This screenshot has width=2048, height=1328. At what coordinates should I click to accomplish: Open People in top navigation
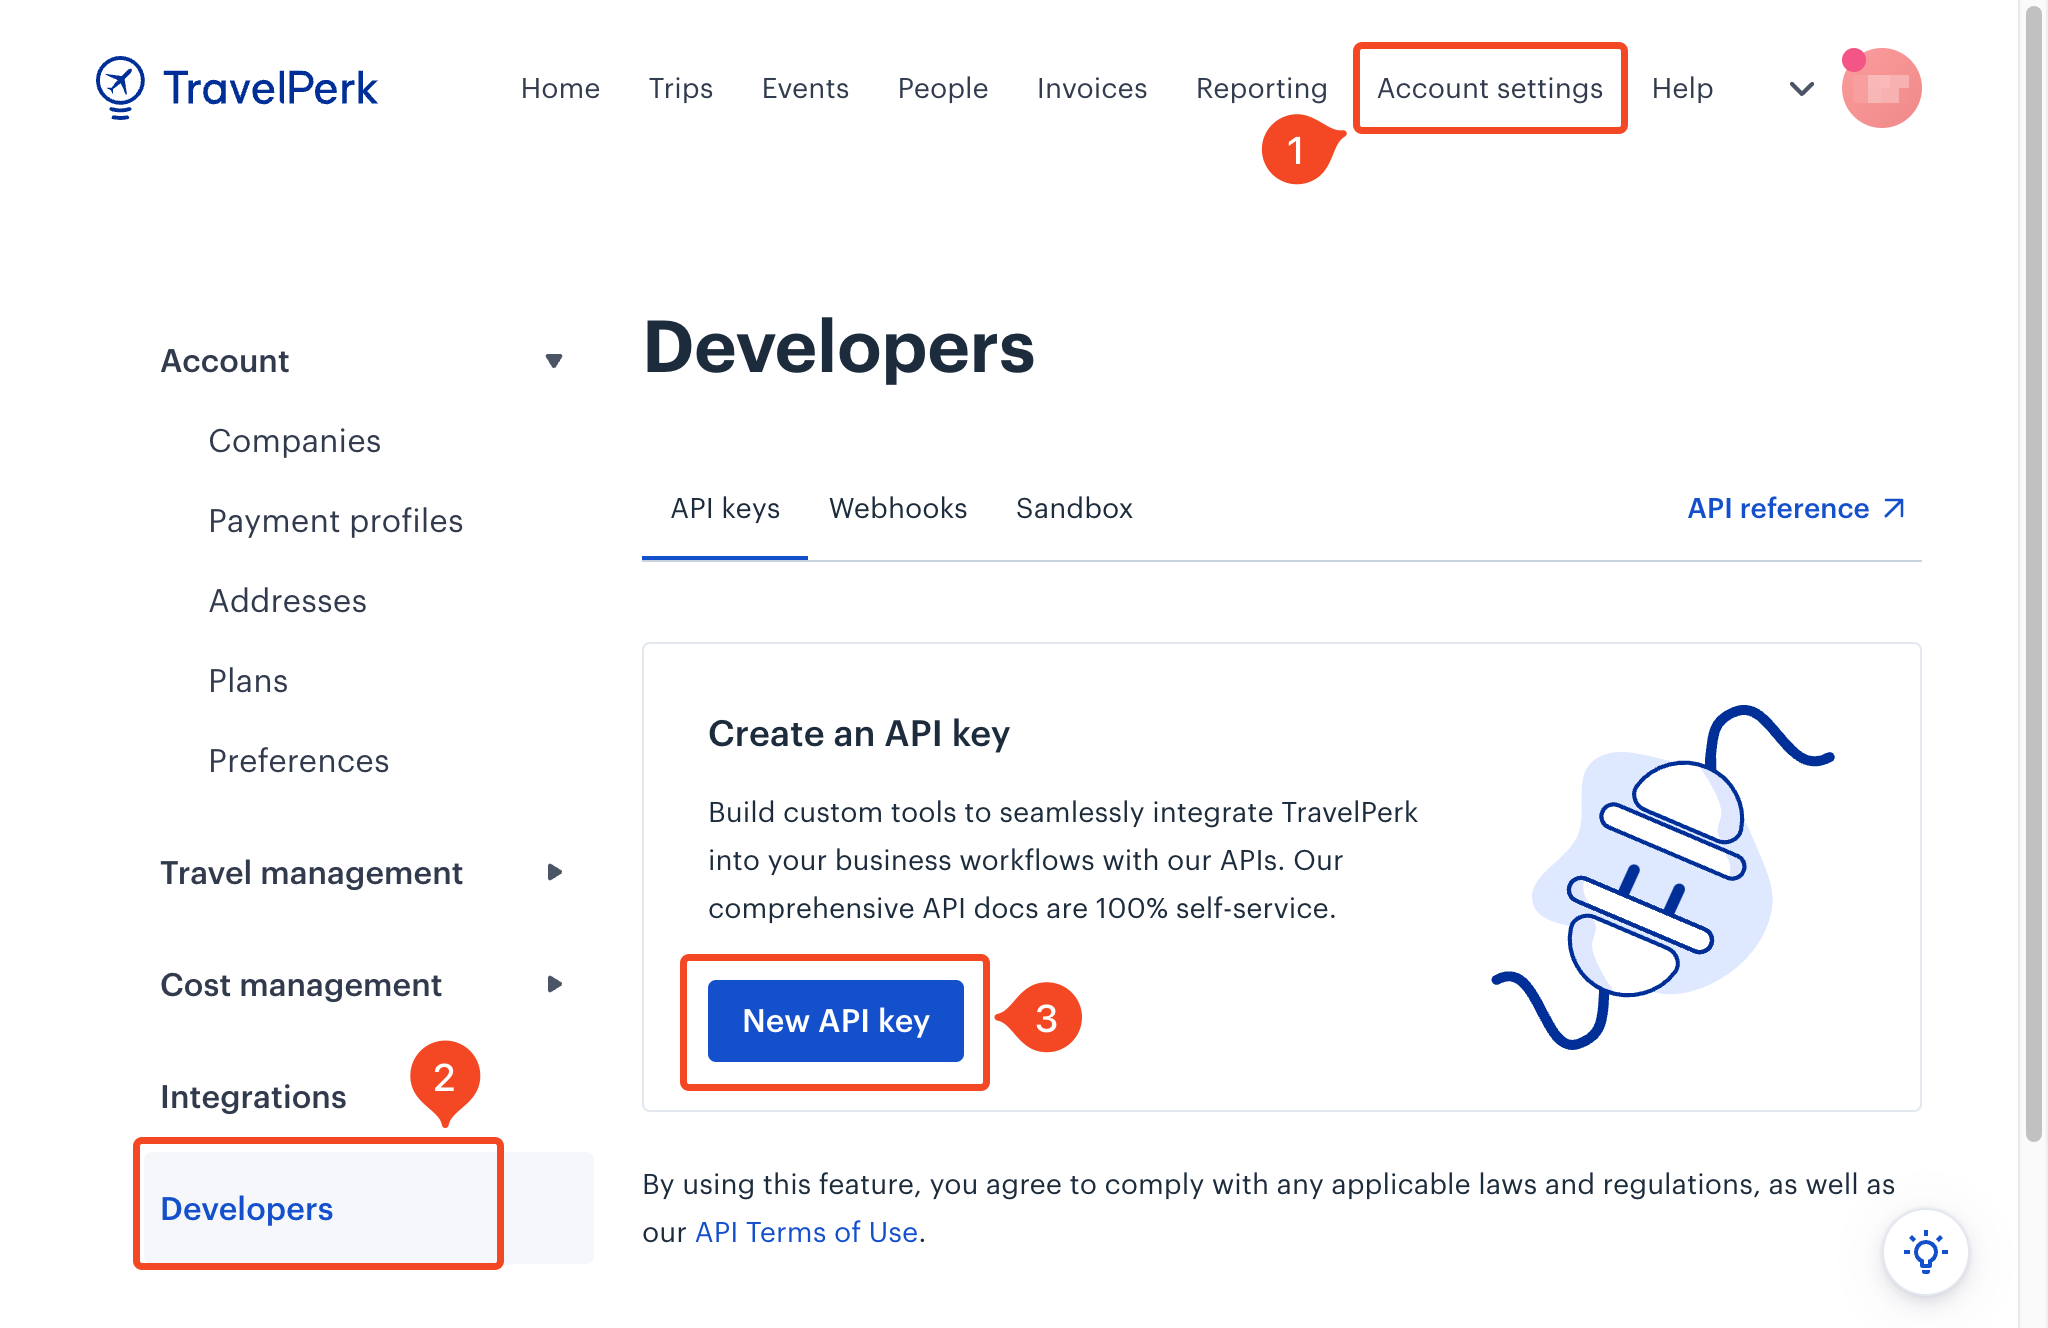point(943,89)
